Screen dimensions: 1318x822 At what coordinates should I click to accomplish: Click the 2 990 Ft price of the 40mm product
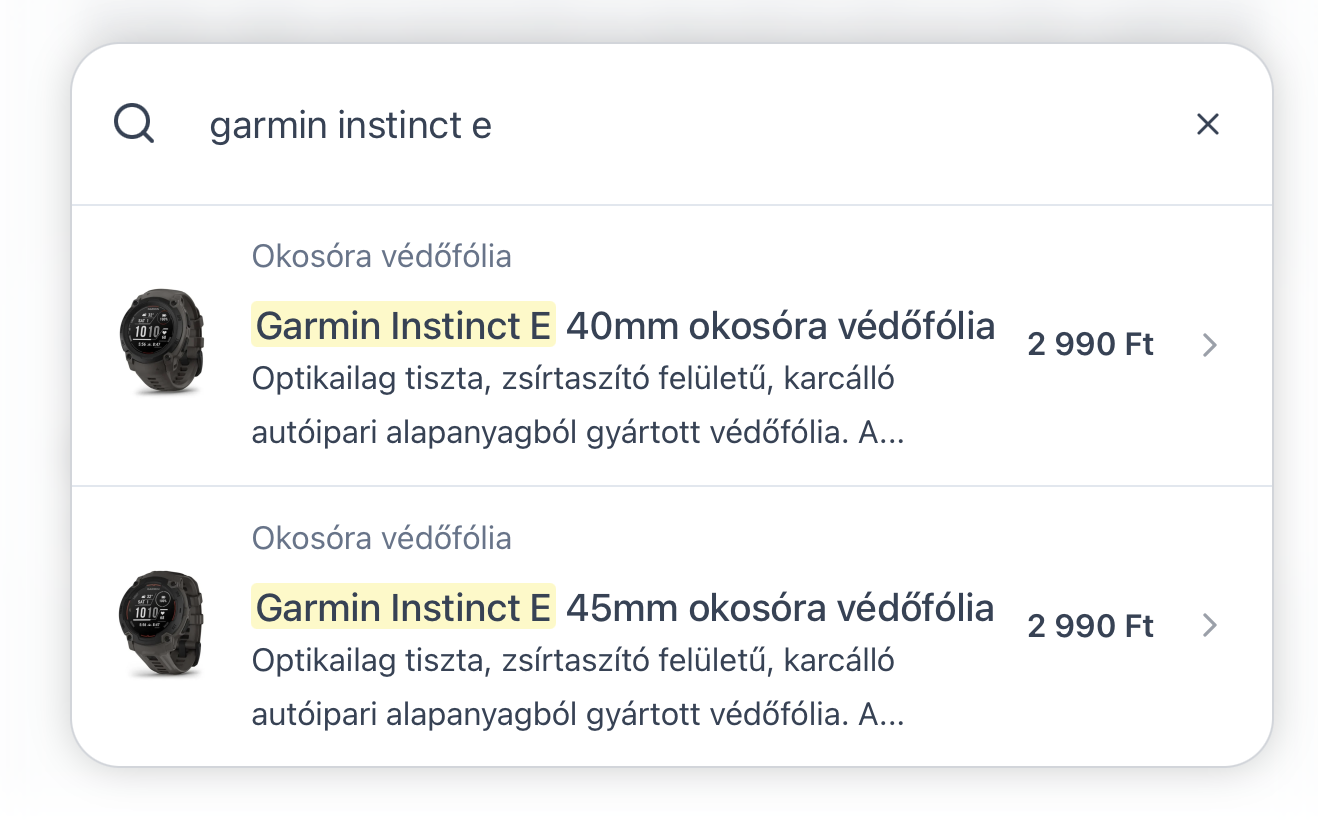click(1091, 345)
